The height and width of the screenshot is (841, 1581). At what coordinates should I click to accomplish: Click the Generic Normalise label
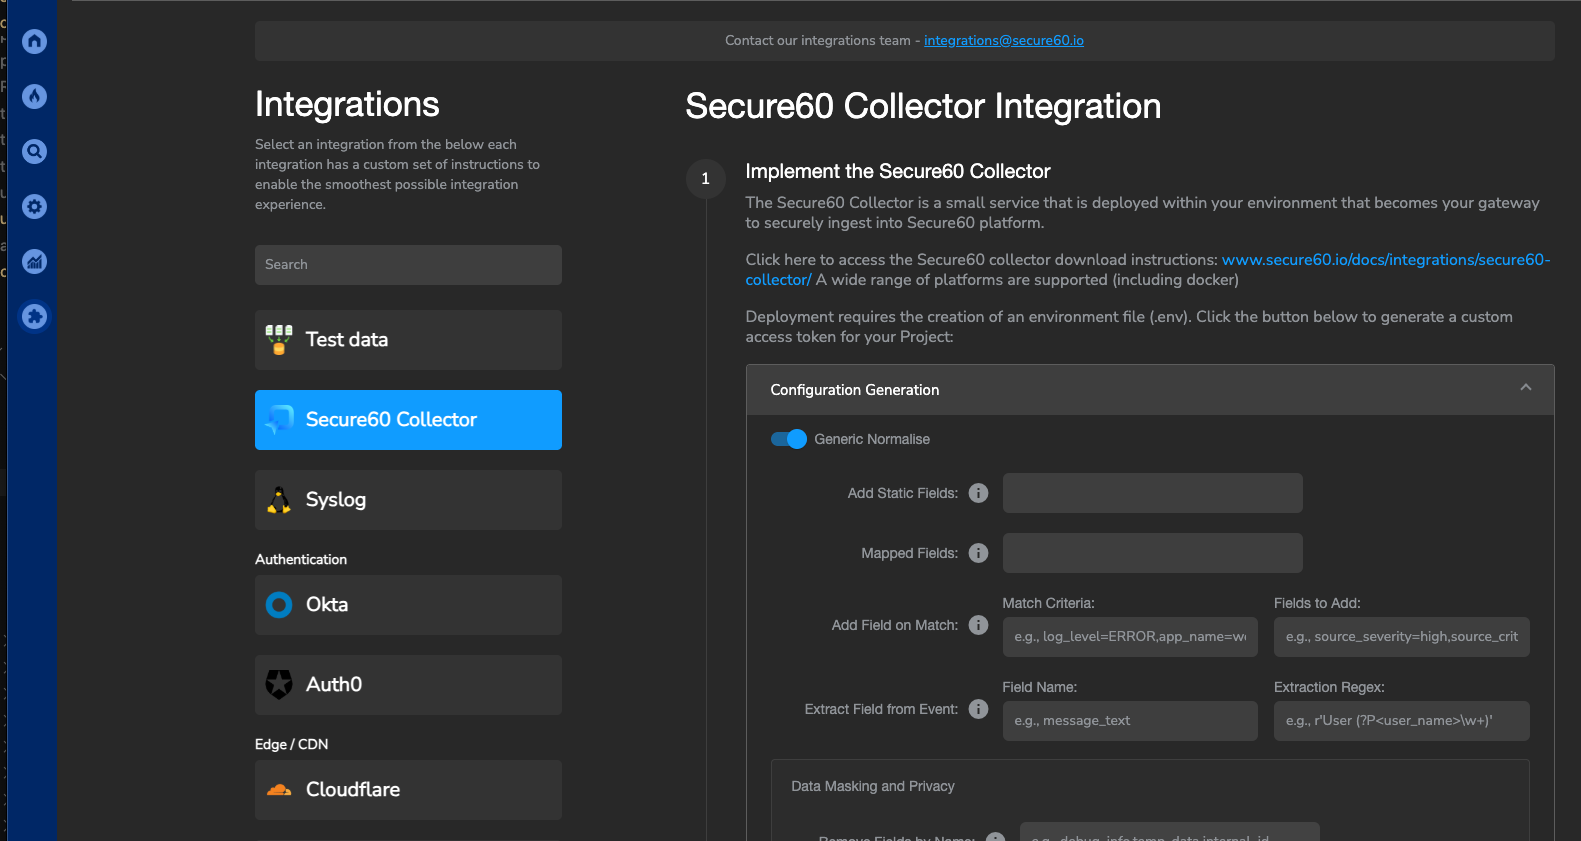click(x=872, y=439)
